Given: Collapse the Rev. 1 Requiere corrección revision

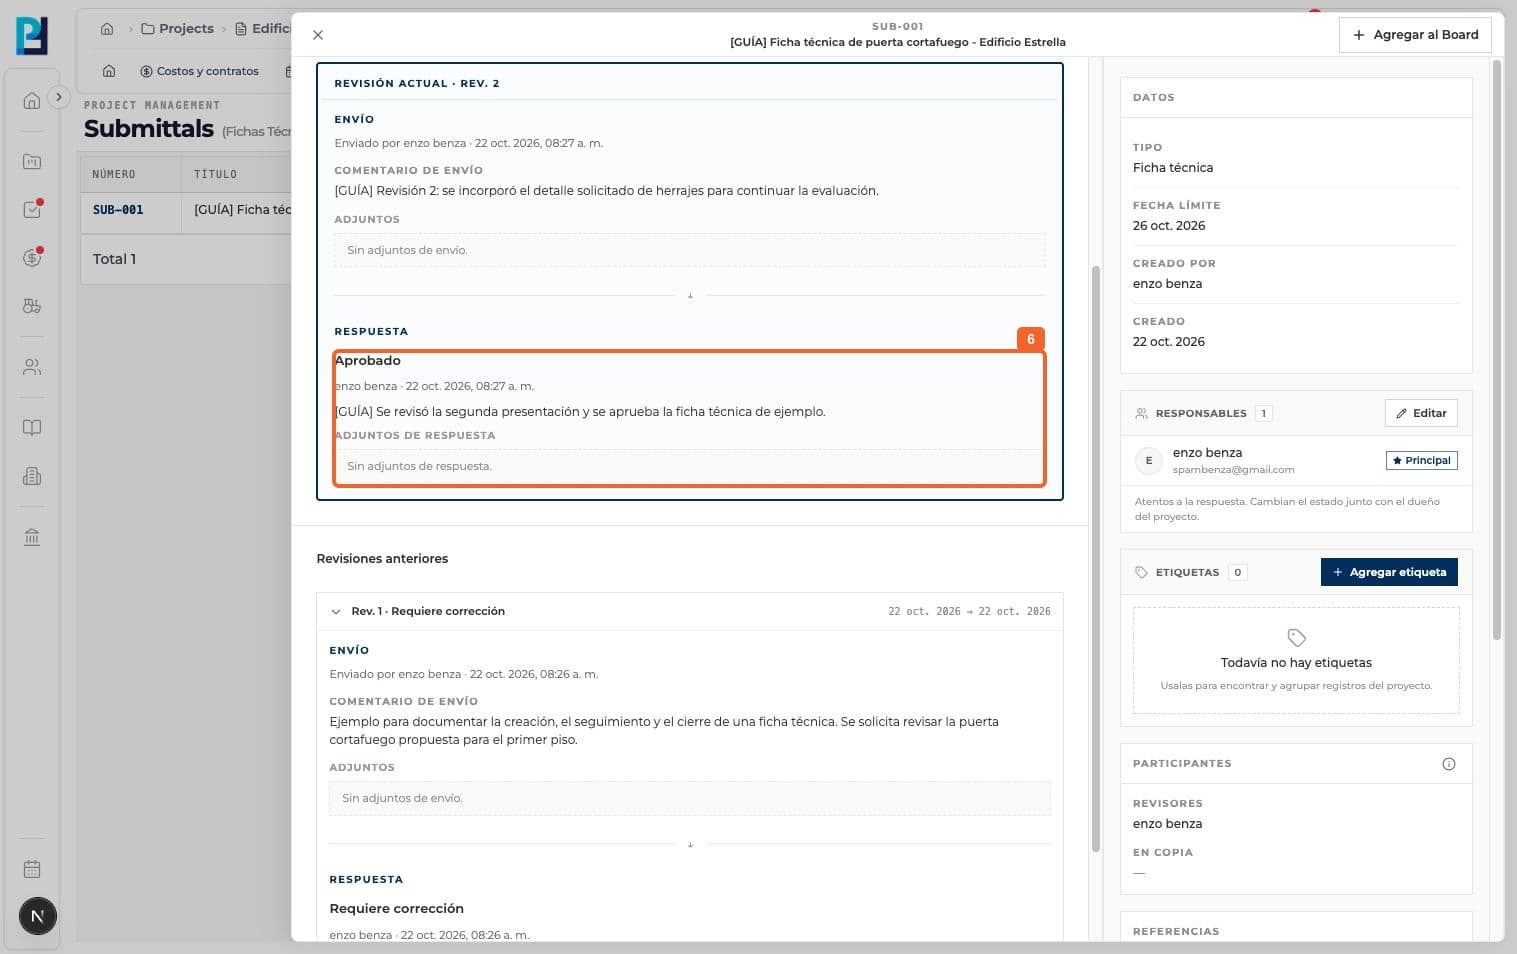Looking at the screenshot, I should (336, 611).
